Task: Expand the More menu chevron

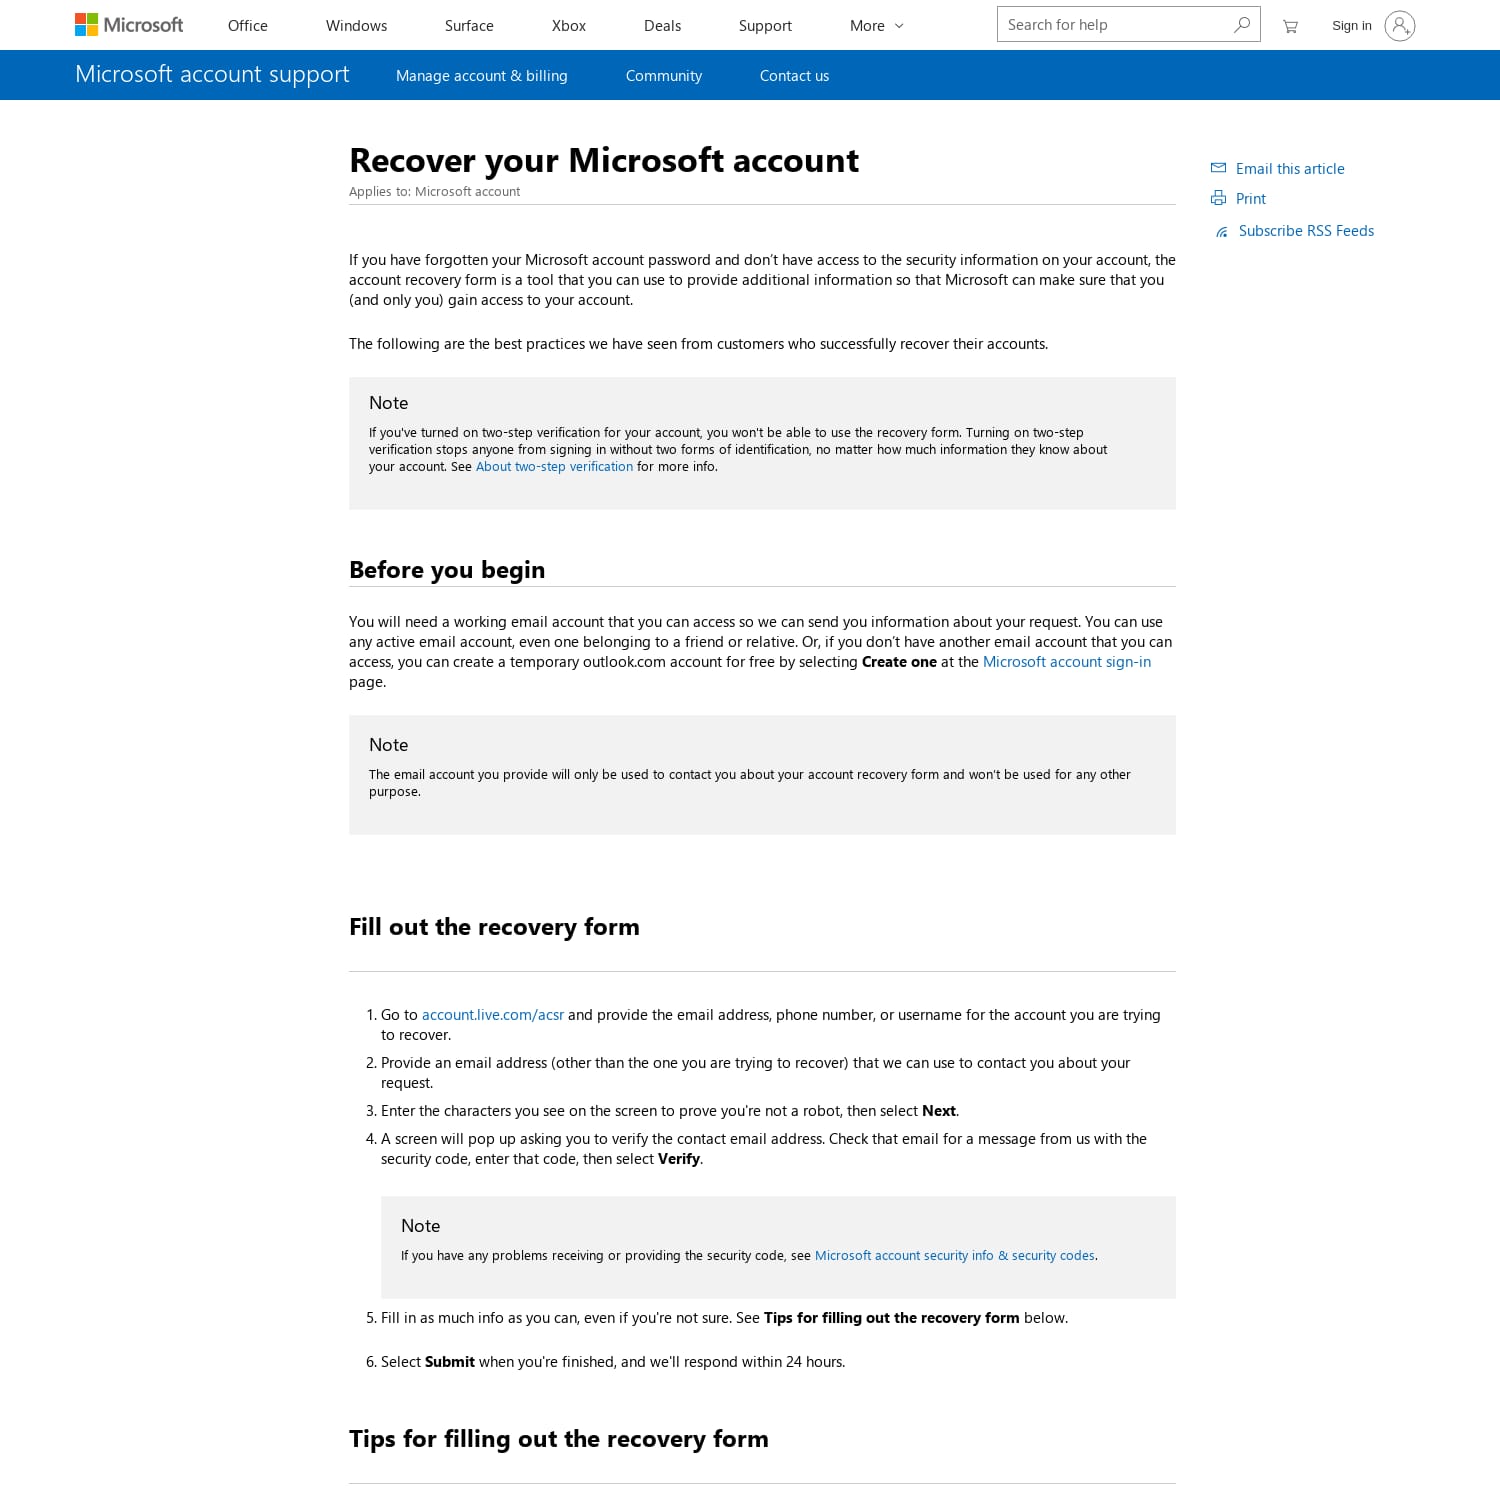Action: [x=899, y=26]
